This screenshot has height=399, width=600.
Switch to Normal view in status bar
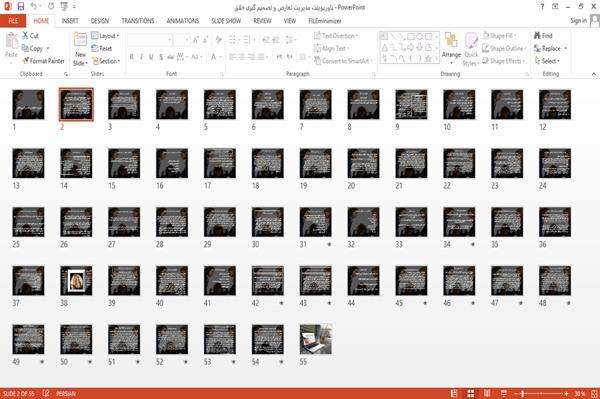point(454,393)
